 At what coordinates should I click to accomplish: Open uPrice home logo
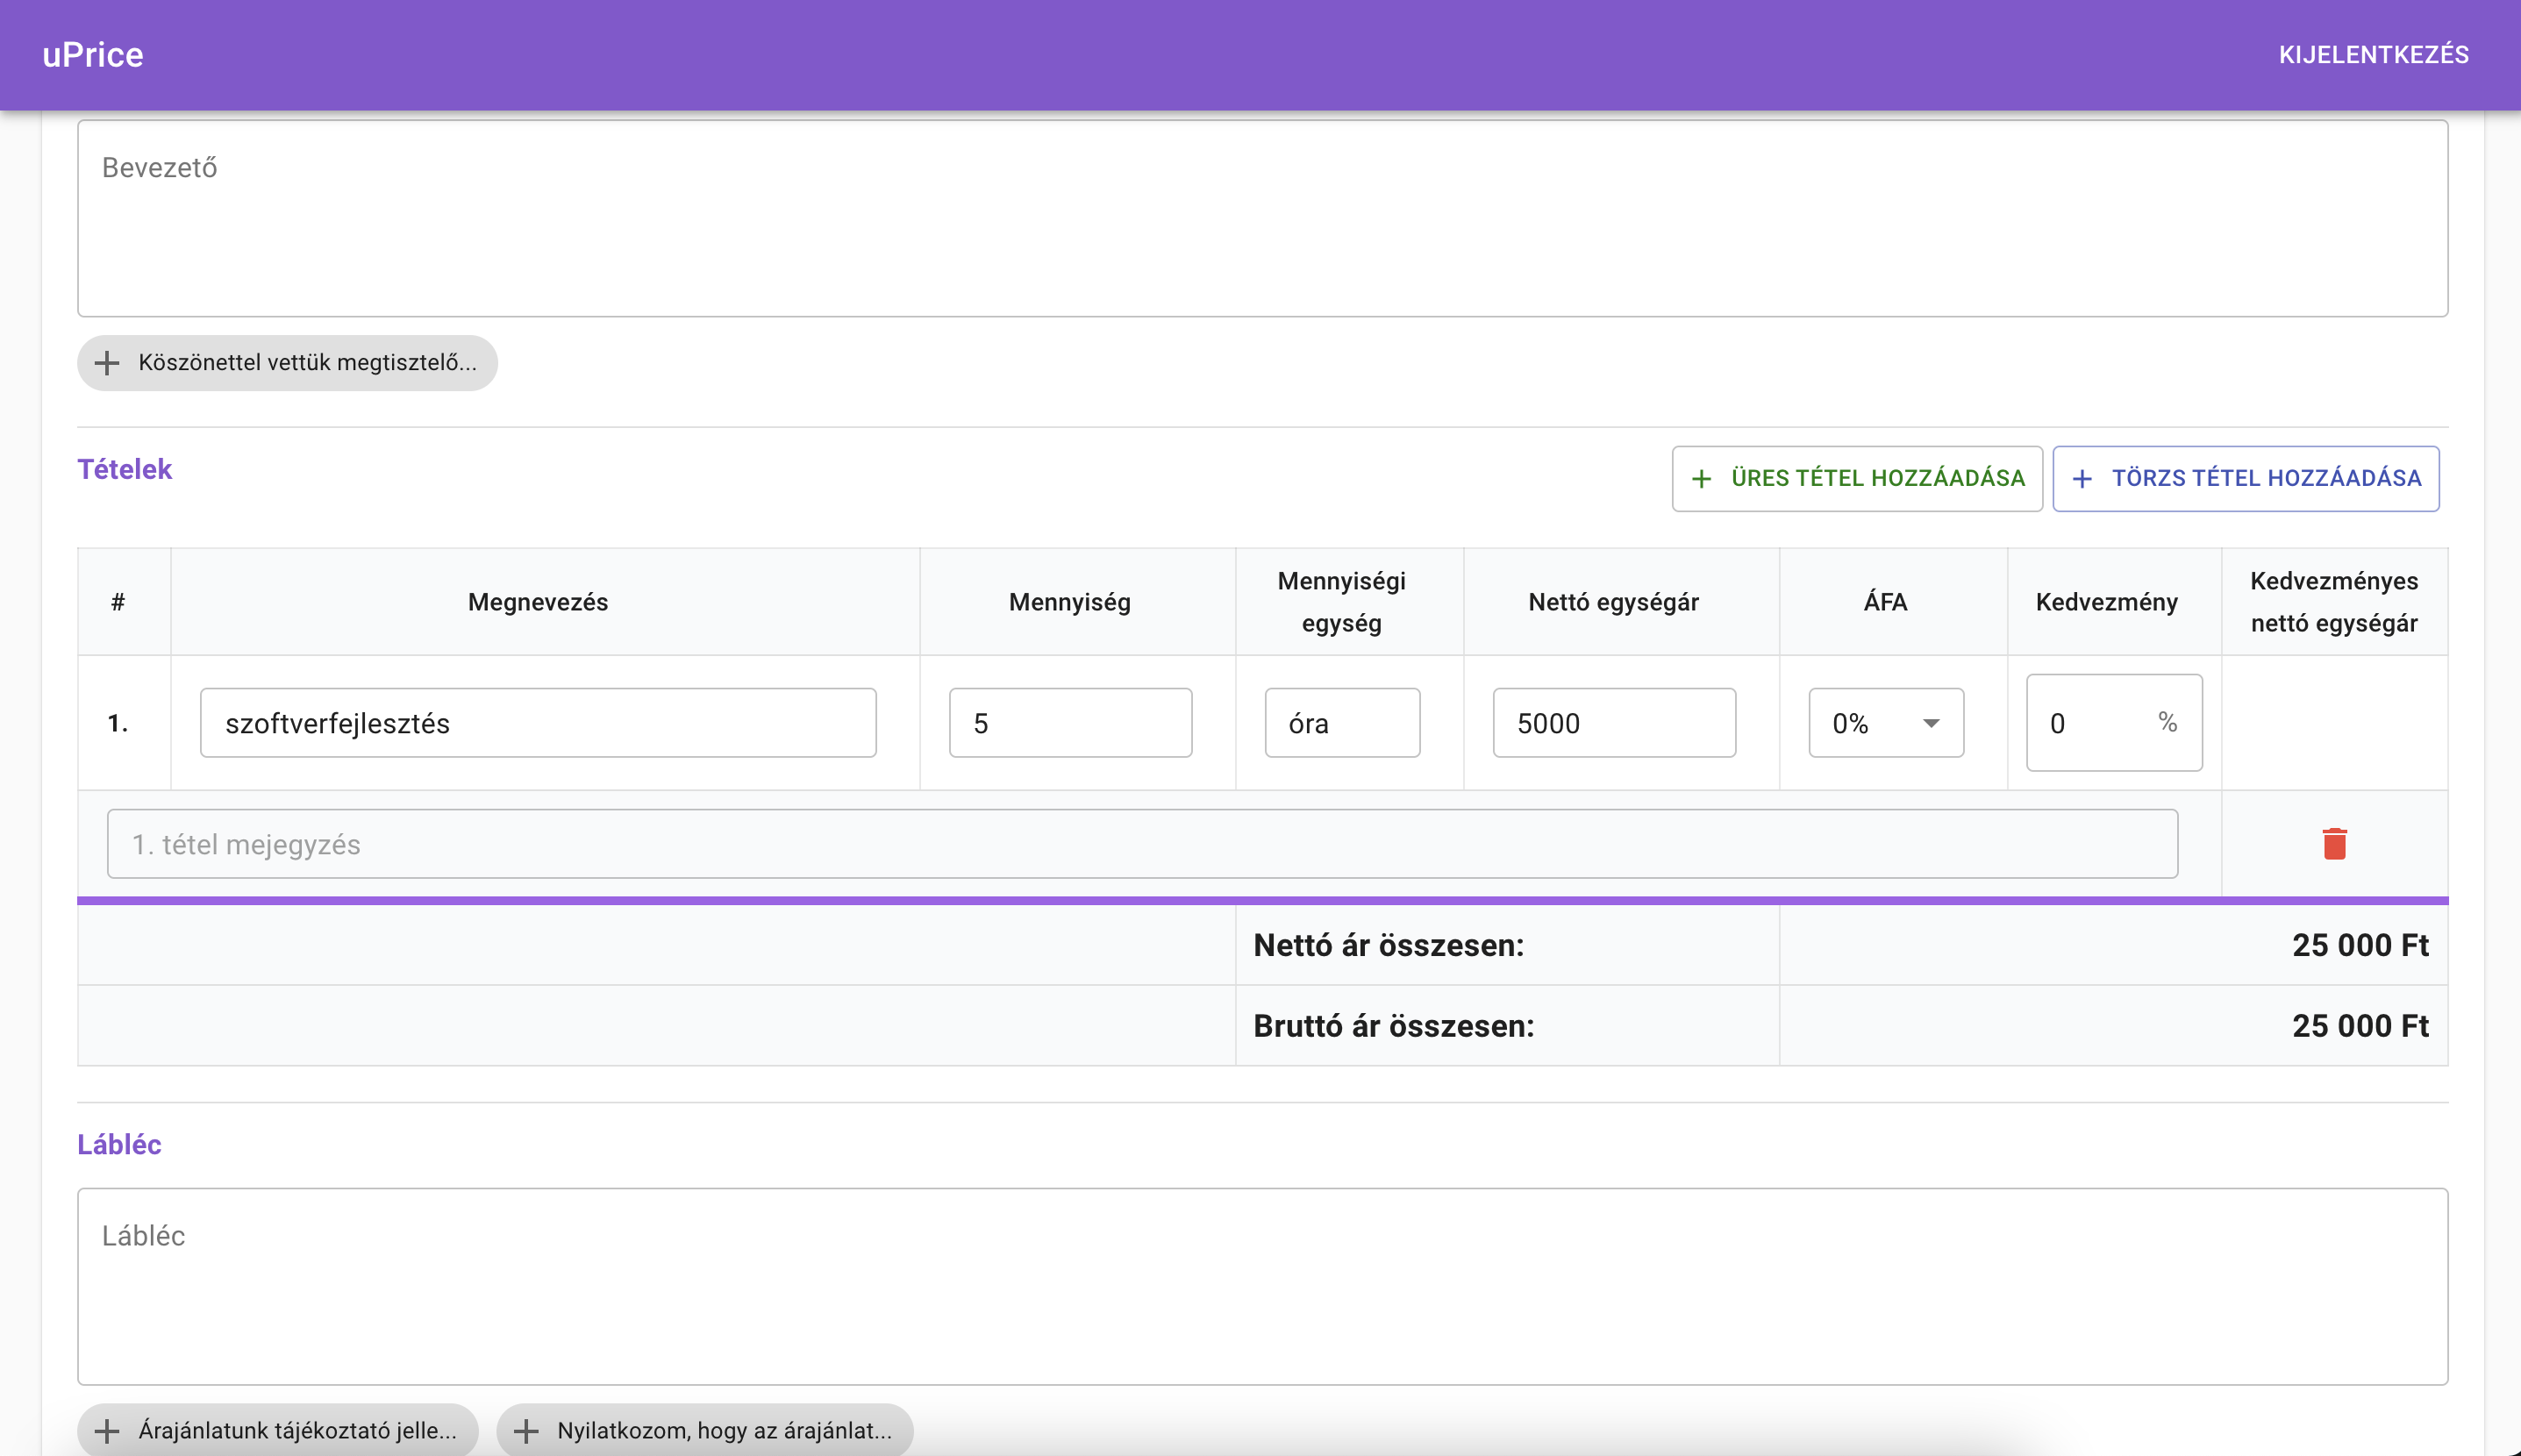point(93,55)
